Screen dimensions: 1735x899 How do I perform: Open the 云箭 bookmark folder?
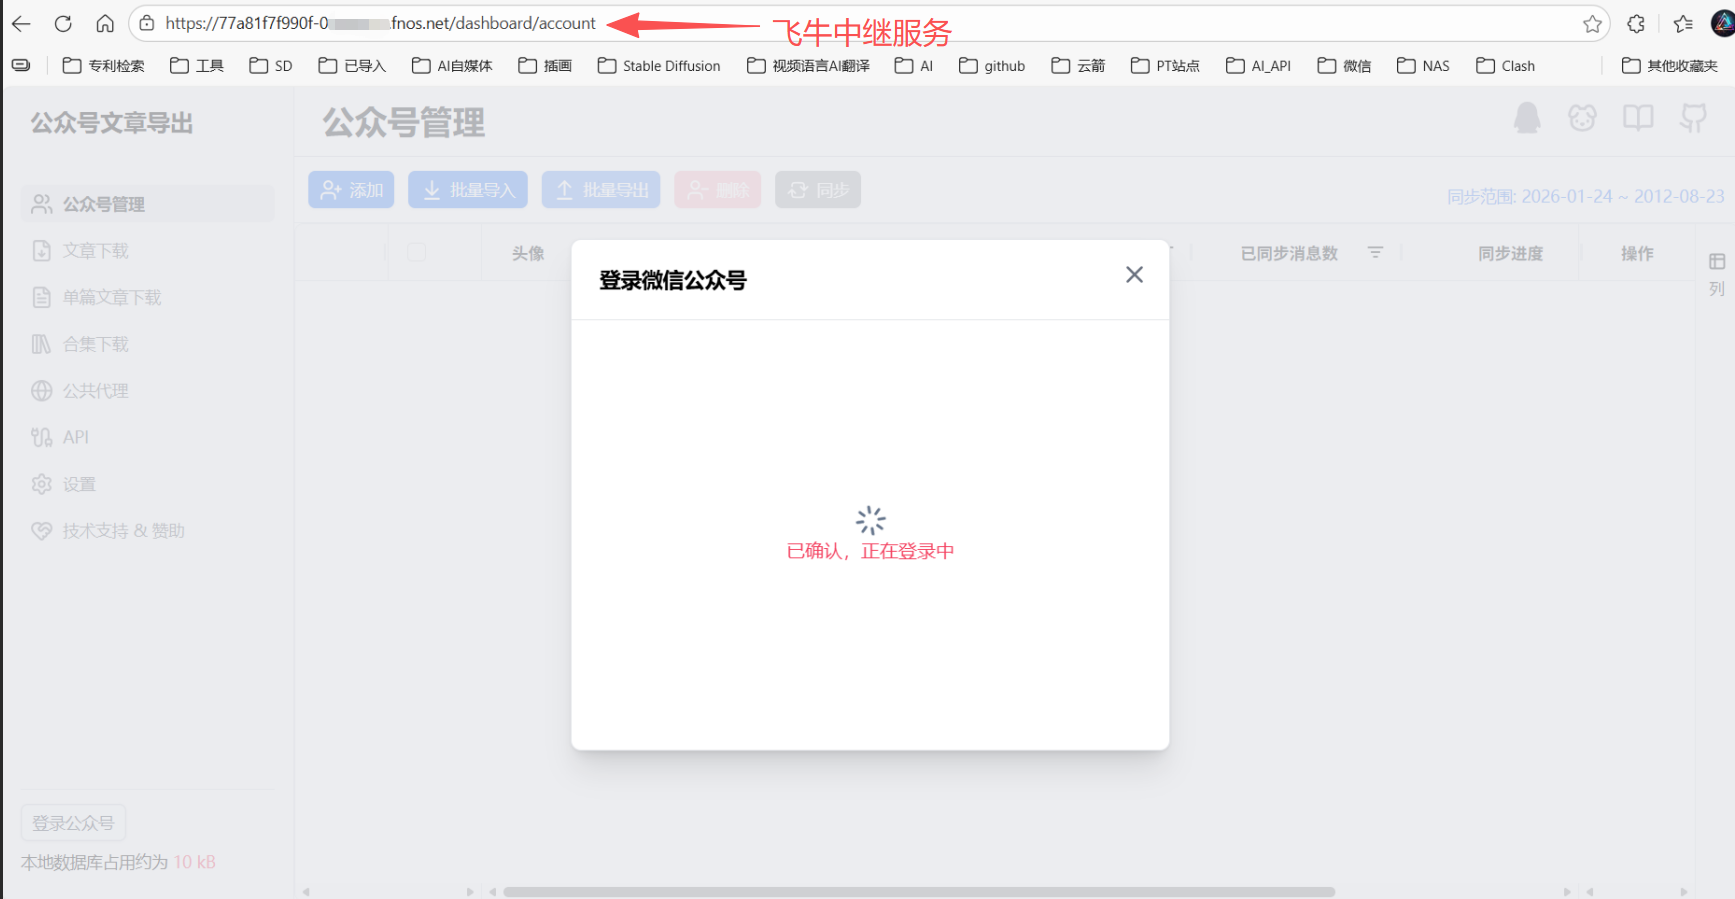point(1078,66)
